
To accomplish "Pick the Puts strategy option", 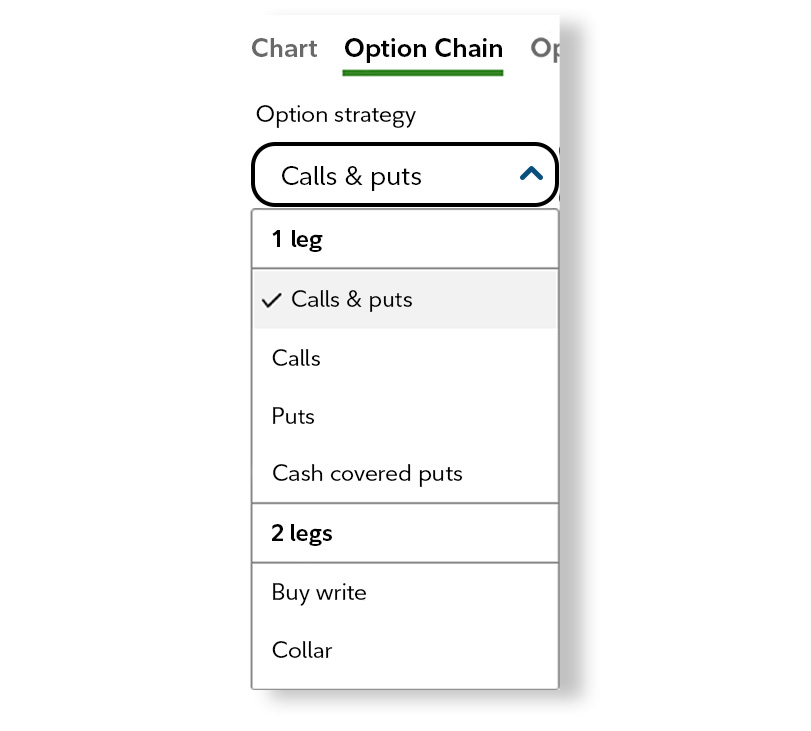I will [x=293, y=415].
